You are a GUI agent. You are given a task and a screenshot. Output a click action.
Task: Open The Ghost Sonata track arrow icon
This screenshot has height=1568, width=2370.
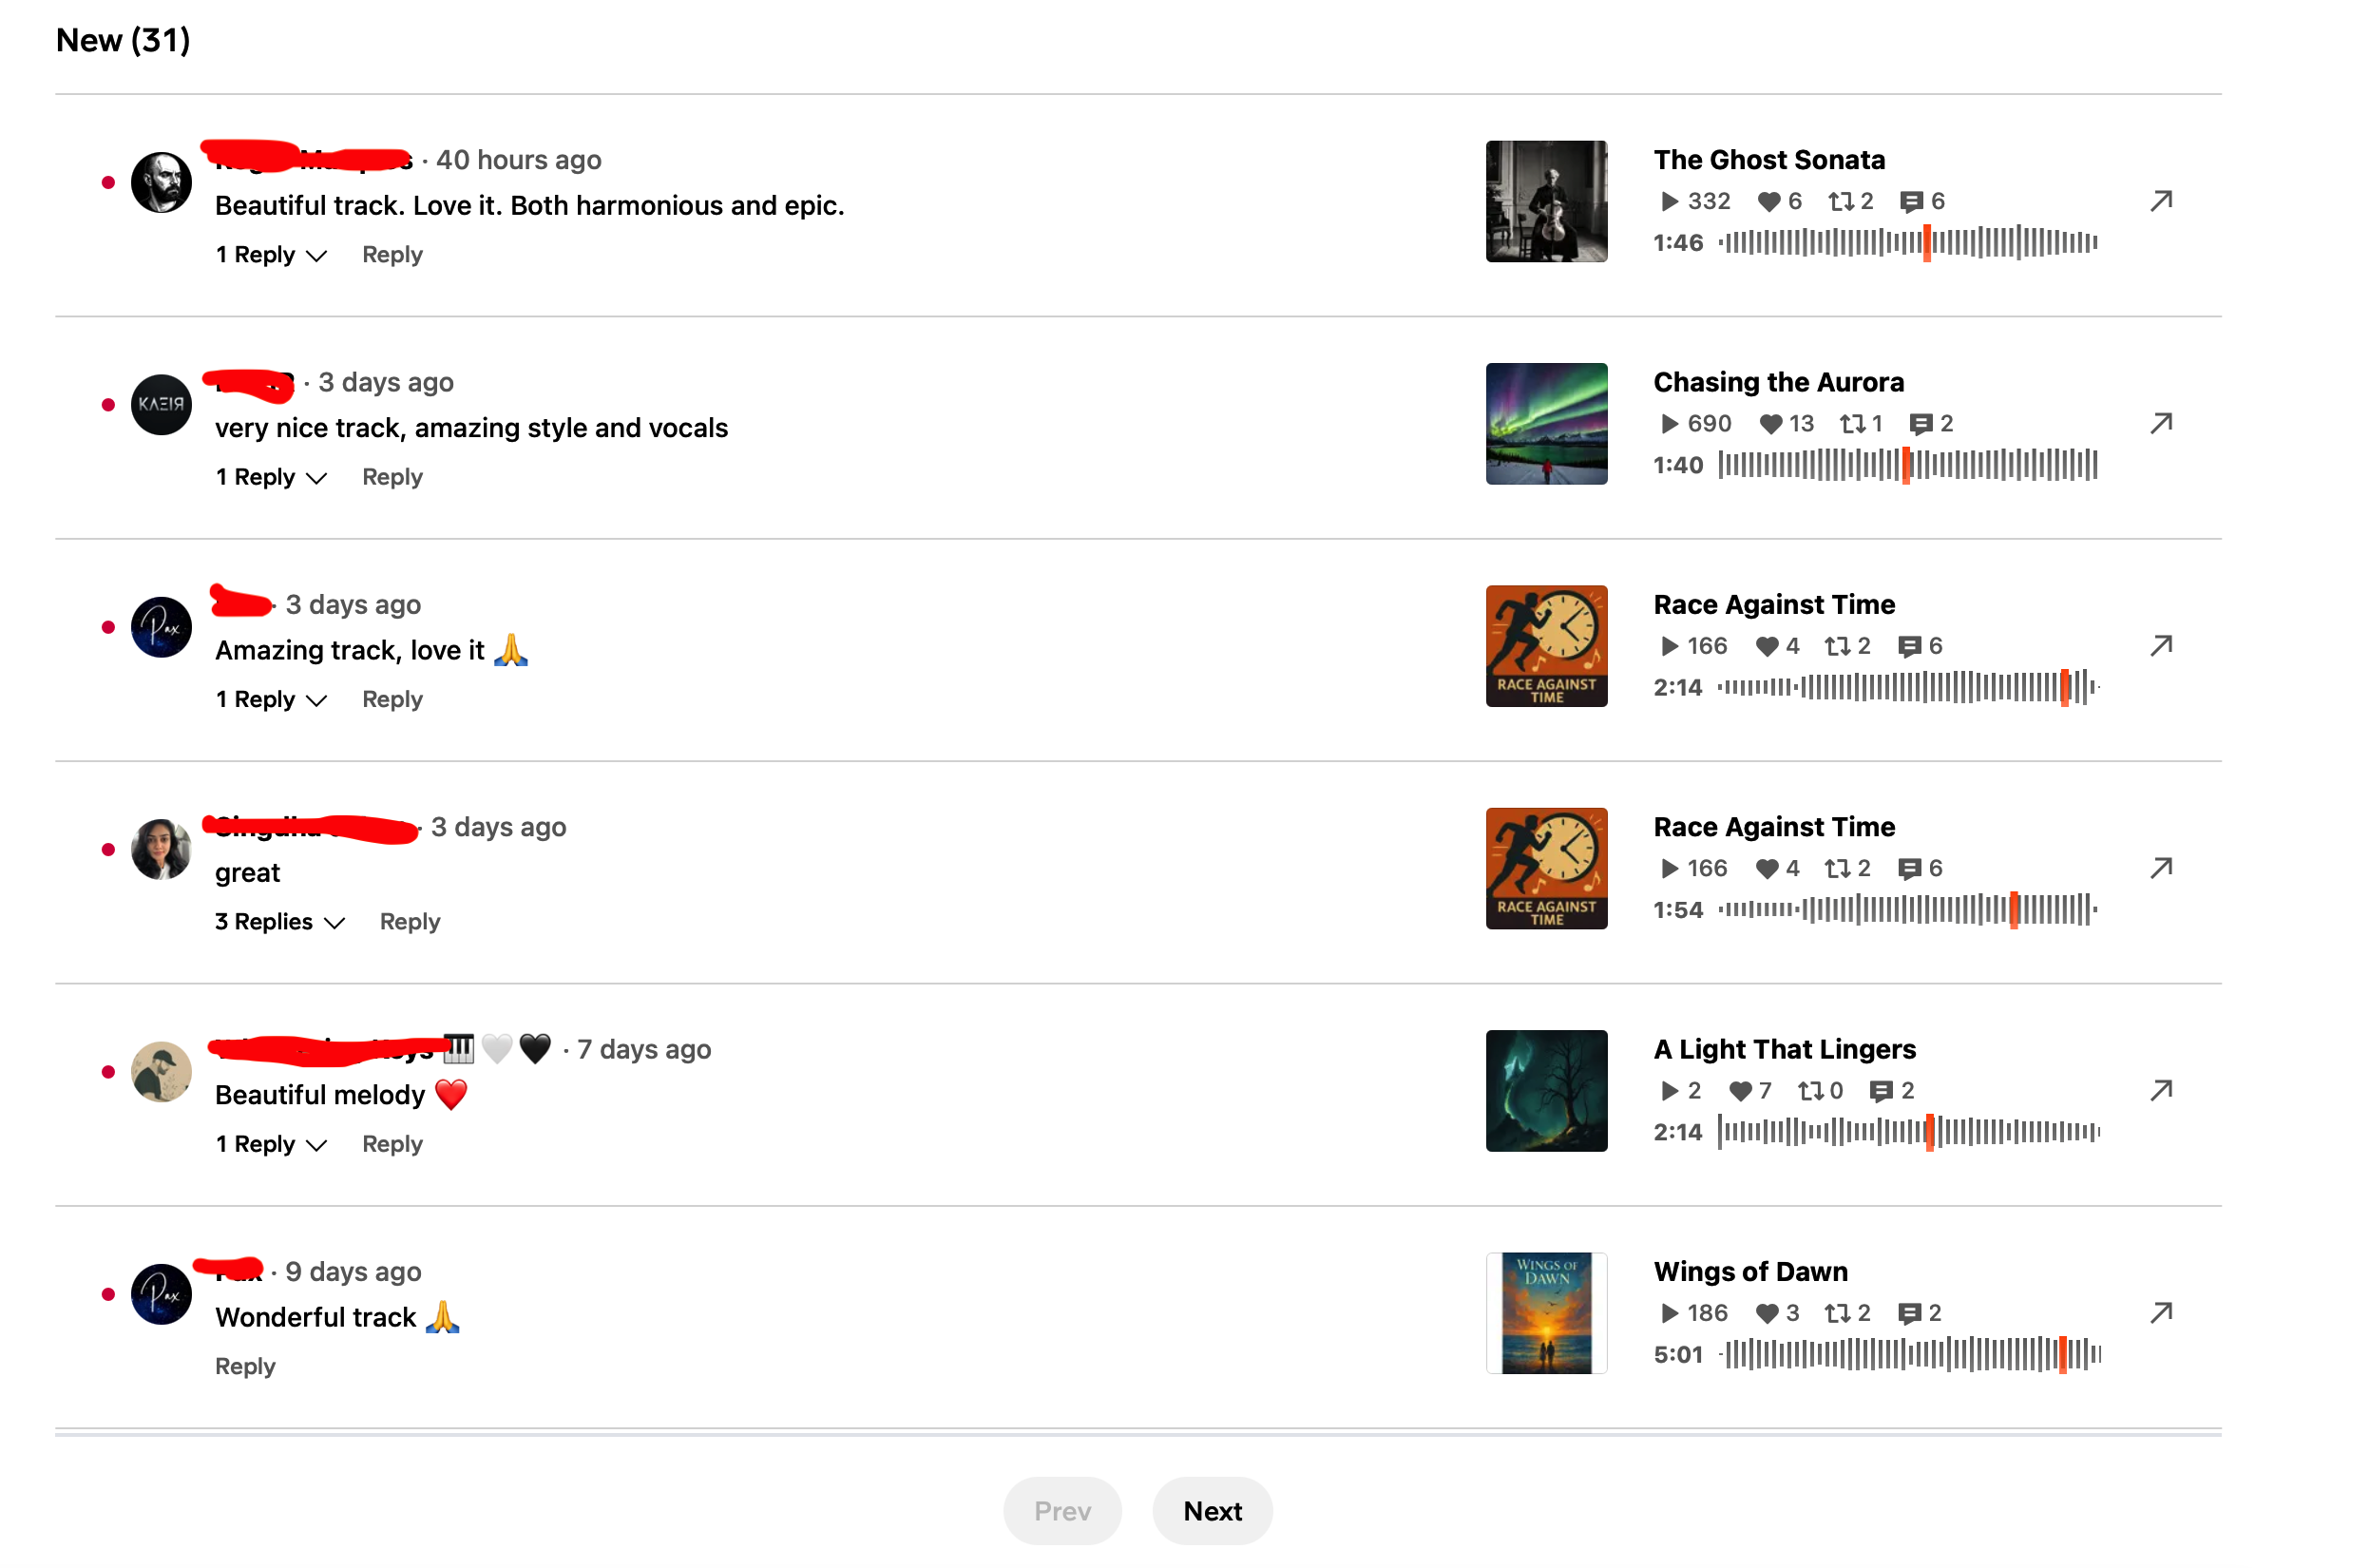pyautogui.click(x=2161, y=201)
